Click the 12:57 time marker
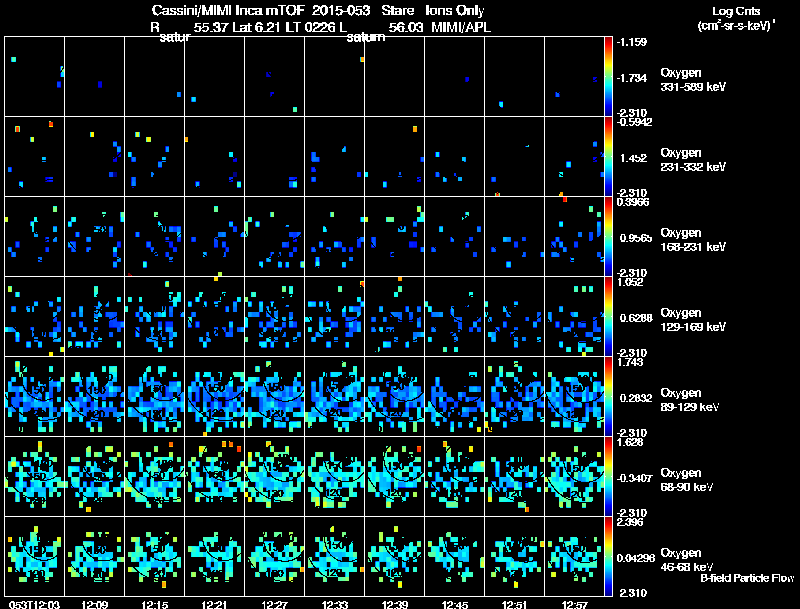The image size is (800, 609). coord(574,605)
